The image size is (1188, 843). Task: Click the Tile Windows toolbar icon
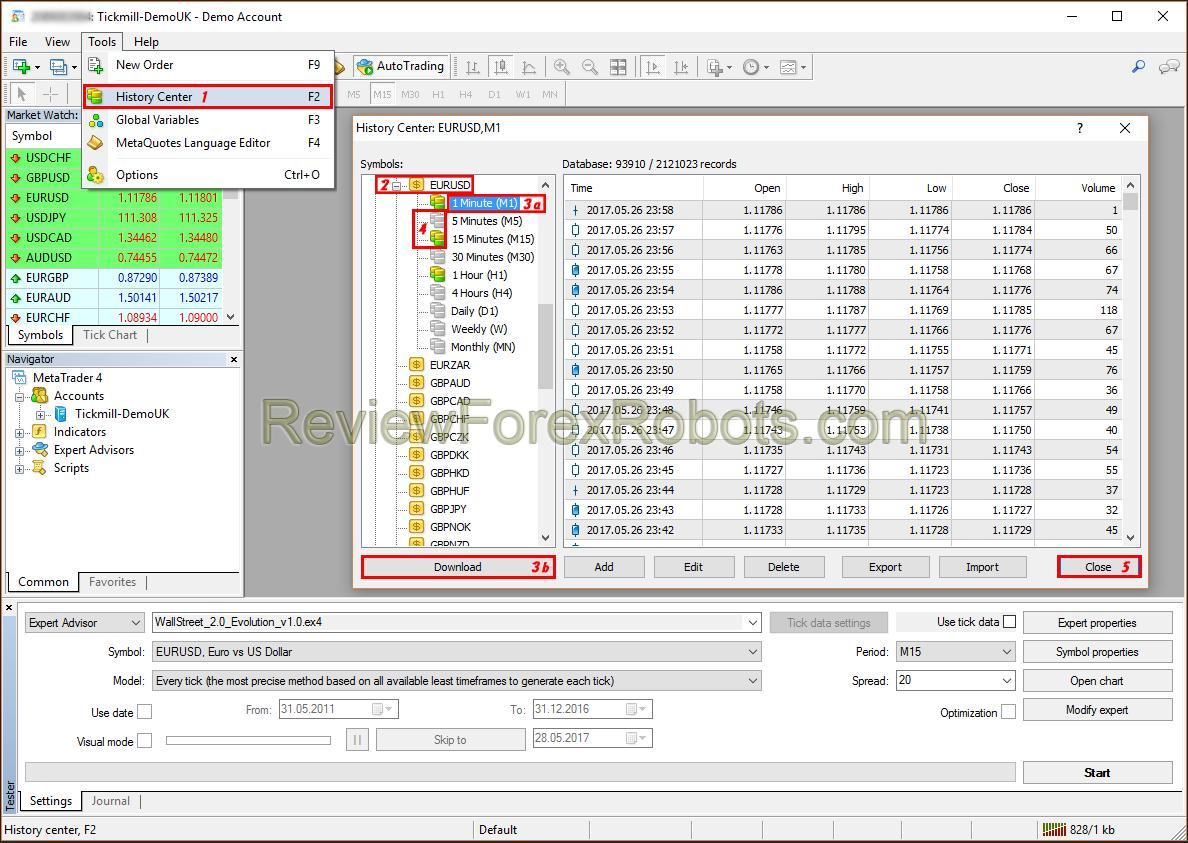pyautogui.click(x=618, y=67)
